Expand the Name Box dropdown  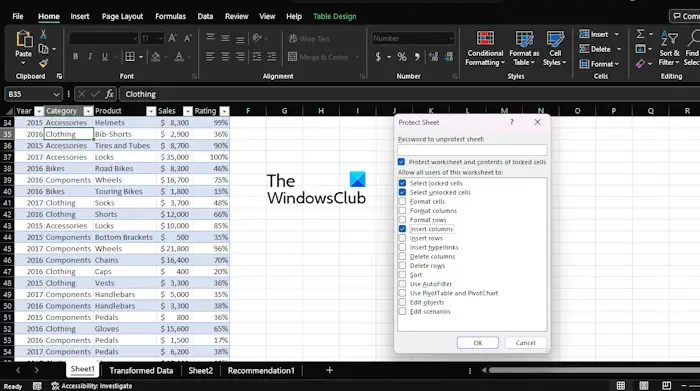pyautogui.click(x=56, y=94)
